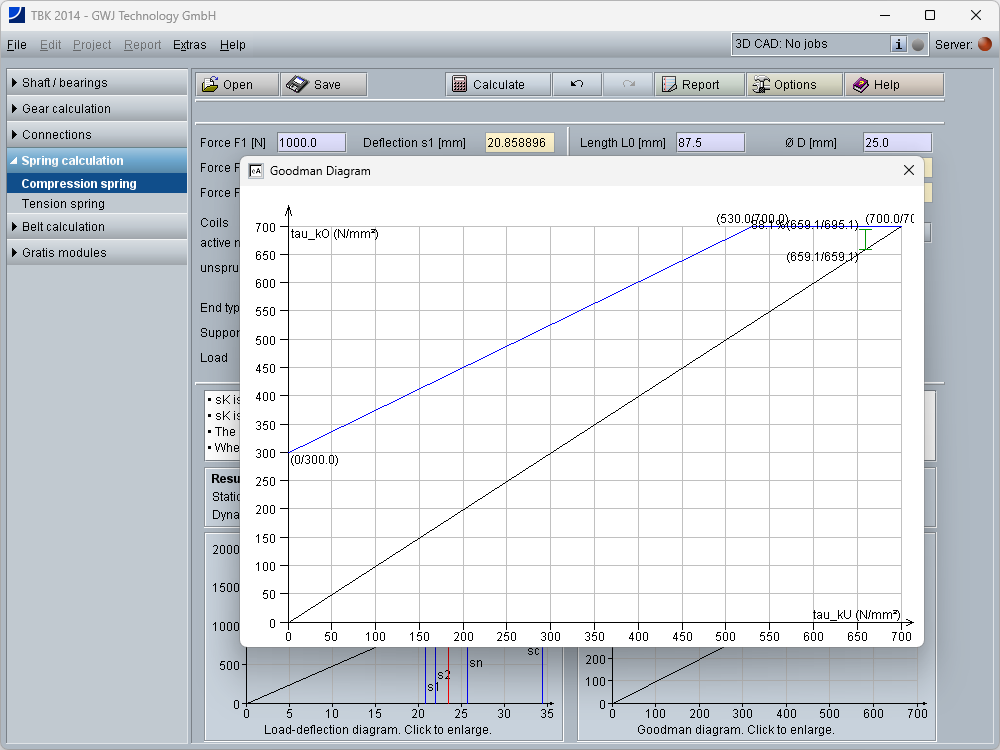Click the Open folder icon in toolbar
This screenshot has width=1000, height=750.
click(x=211, y=85)
